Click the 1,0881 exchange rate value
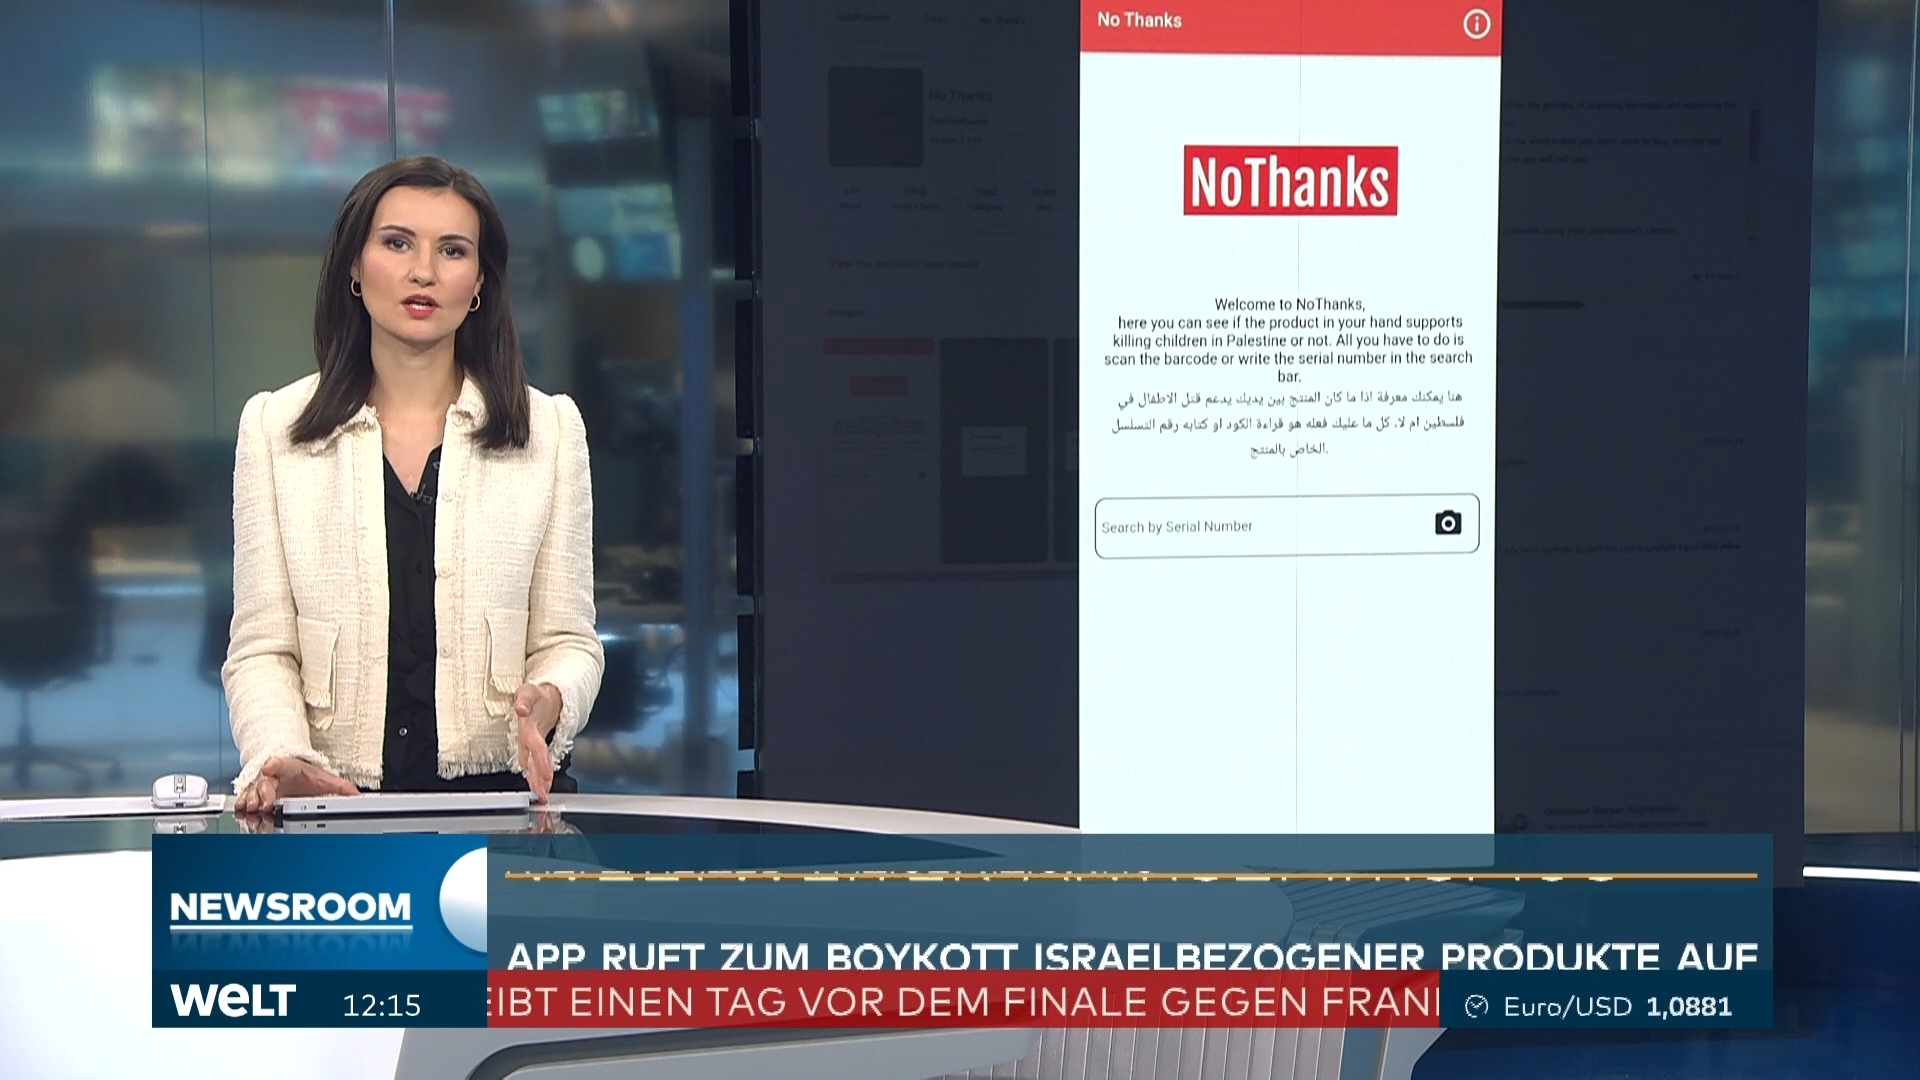Screen dimensions: 1920x1080 tap(1689, 1006)
